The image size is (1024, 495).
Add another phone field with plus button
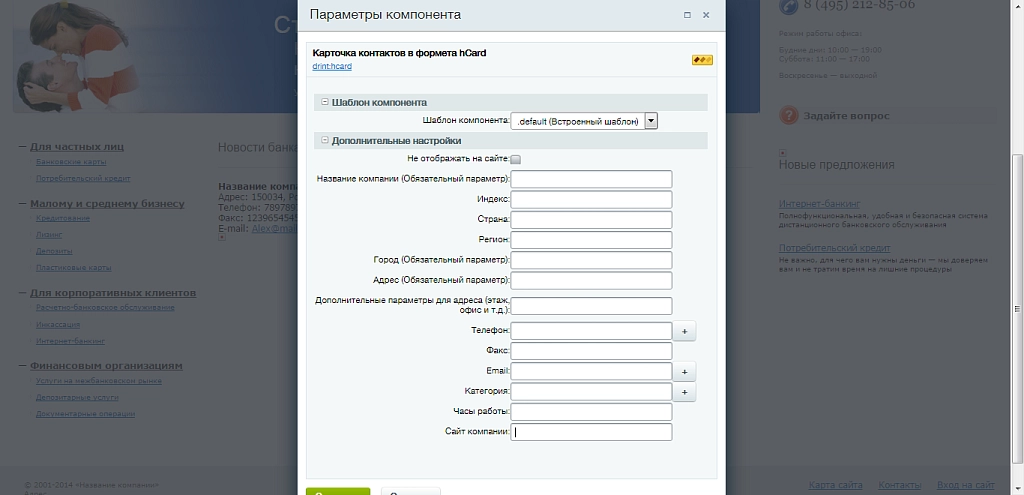pyautogui.click(x=684, y=331)
